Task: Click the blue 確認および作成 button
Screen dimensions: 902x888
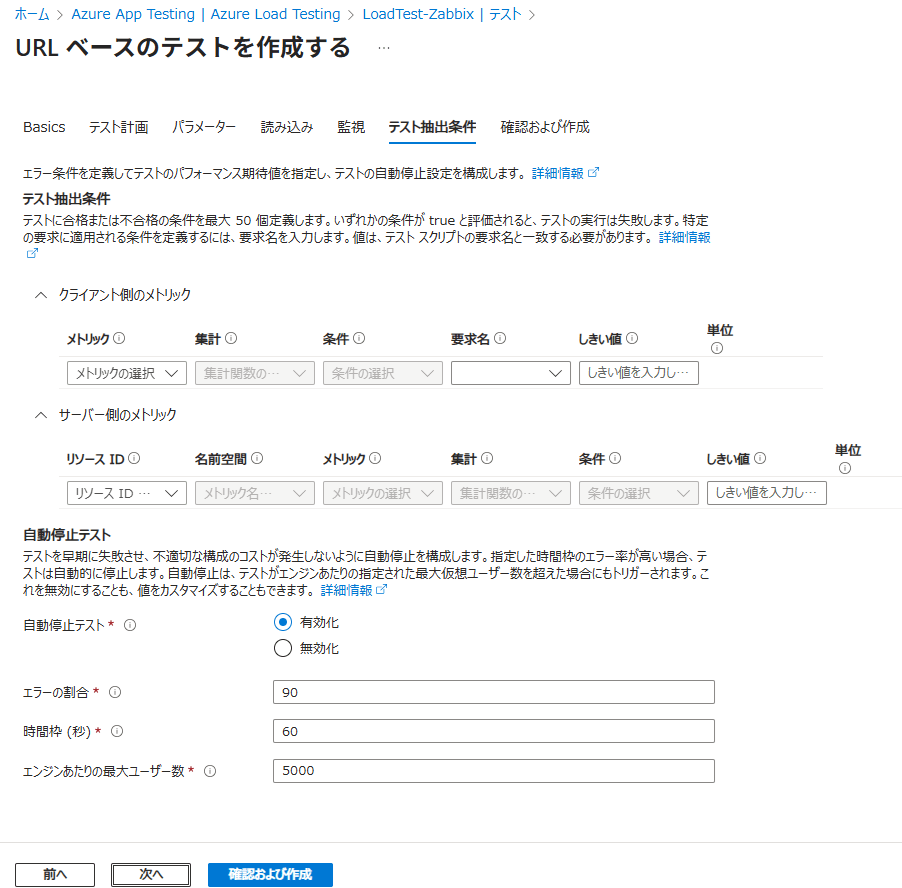Action: tap(270, 874)
